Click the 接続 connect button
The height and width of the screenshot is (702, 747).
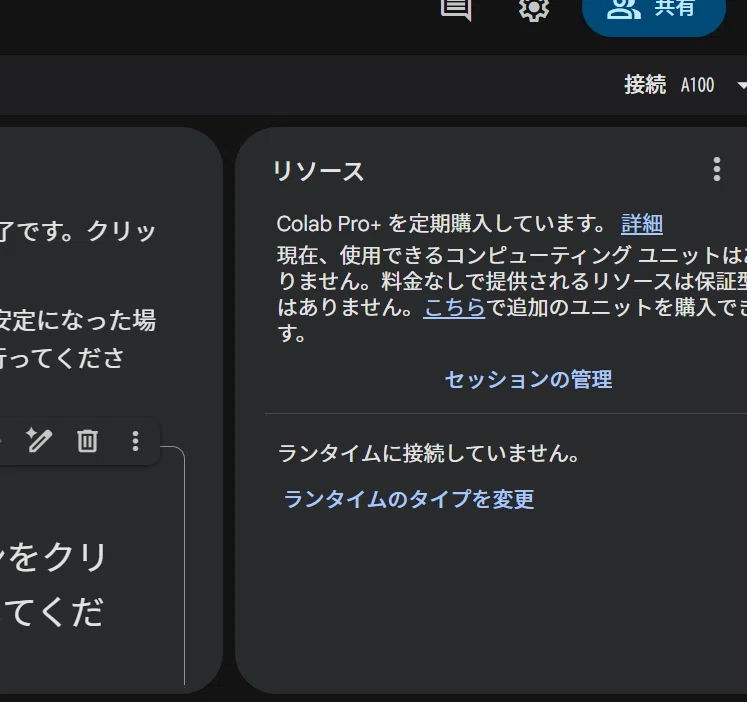coord(645,85)
